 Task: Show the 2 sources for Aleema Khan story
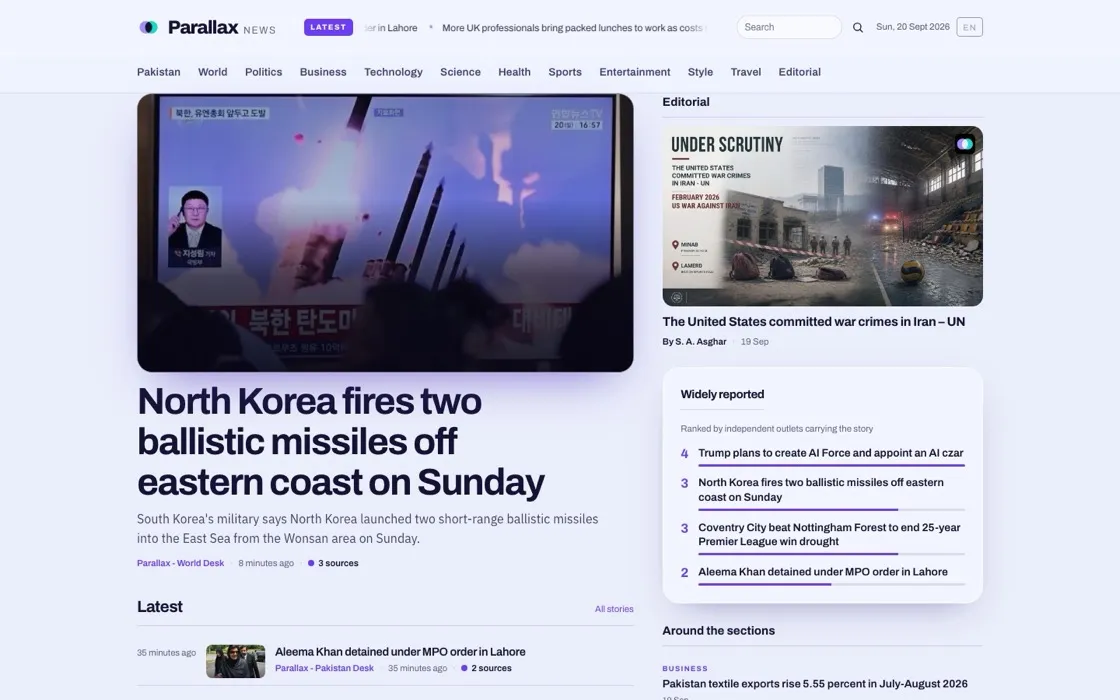click(x=486, y=668)
